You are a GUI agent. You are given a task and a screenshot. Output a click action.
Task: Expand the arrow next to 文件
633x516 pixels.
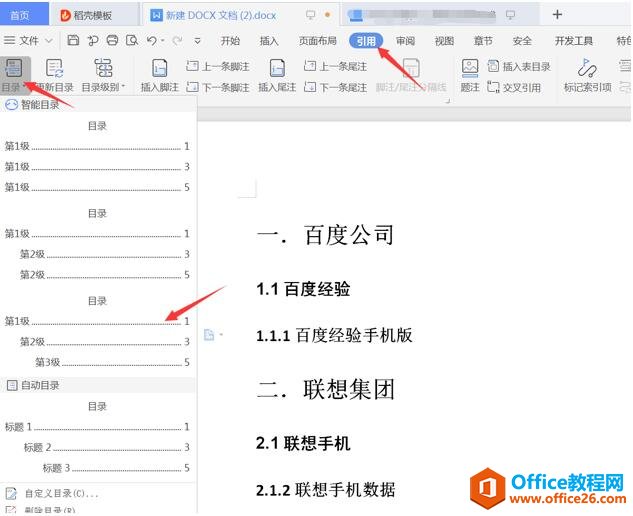coord(48,41)
